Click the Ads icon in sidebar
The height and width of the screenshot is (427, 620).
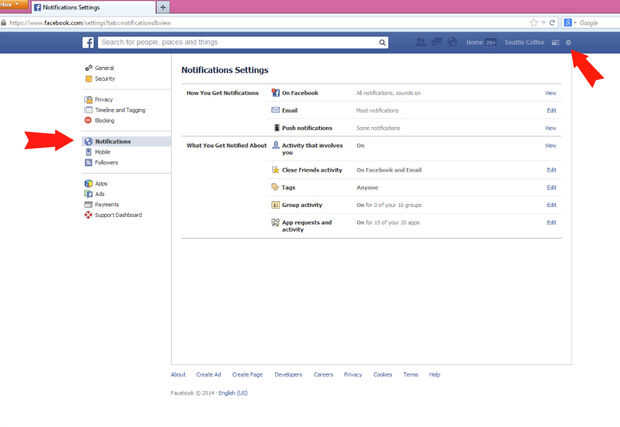coord(89,194)
